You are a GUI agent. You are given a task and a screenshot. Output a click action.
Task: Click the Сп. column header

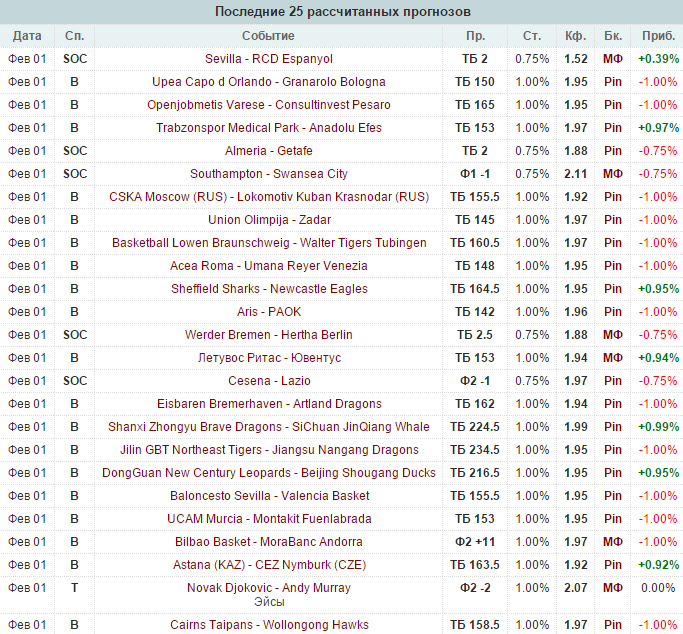pos(74,36)
